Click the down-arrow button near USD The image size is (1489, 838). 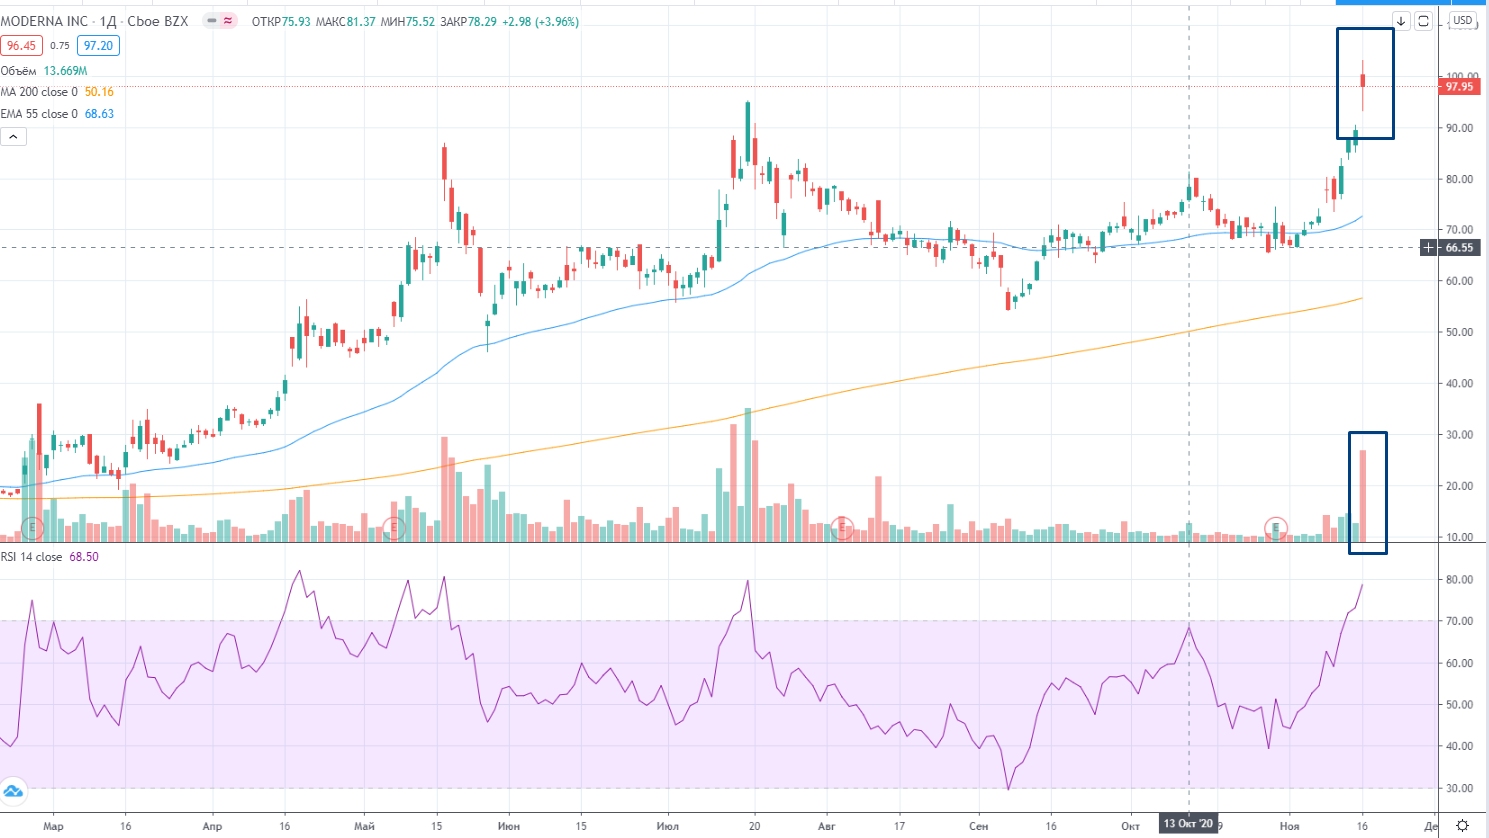pos(1401,21)
